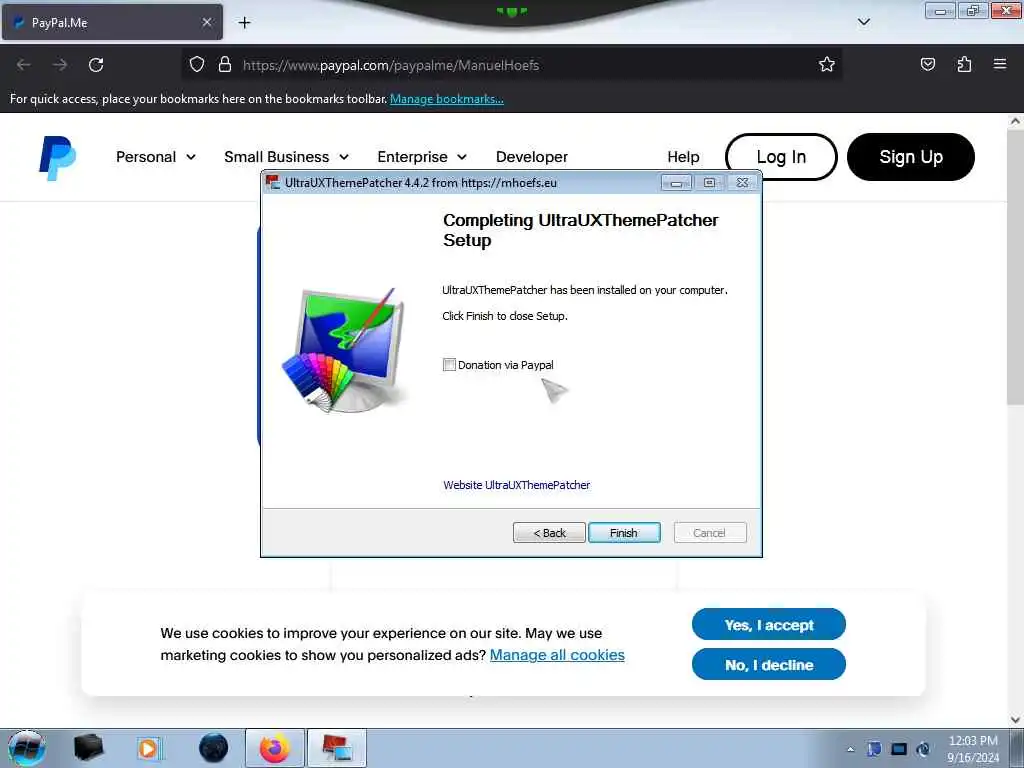Open the Manage bookmarks link
This screenshot has height=768, width=1024.
pyautogui.click(x=447, y=99)
